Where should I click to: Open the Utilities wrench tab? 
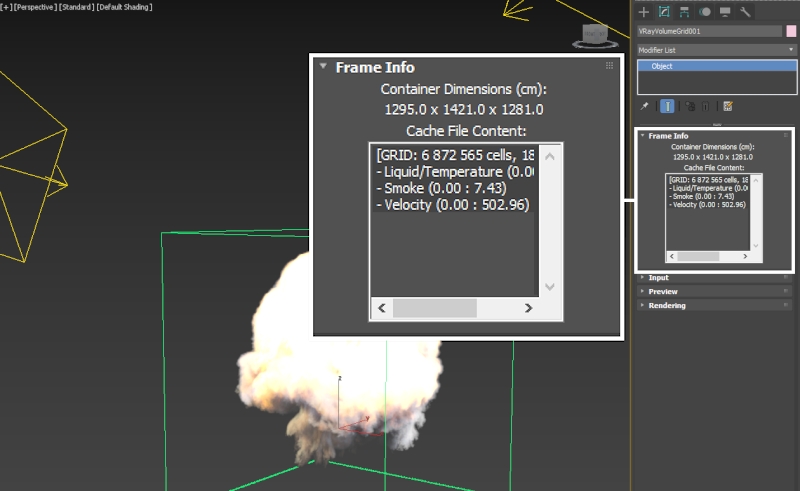pyautogui.click(x=745, y=12)
